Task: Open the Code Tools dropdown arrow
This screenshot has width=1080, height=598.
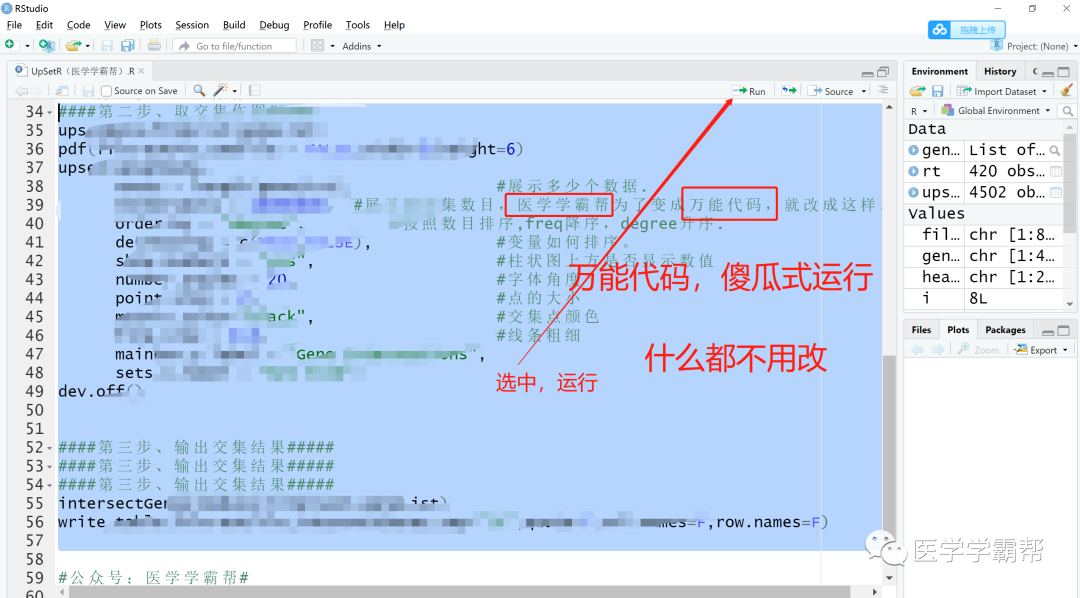Action: [235, 91]
